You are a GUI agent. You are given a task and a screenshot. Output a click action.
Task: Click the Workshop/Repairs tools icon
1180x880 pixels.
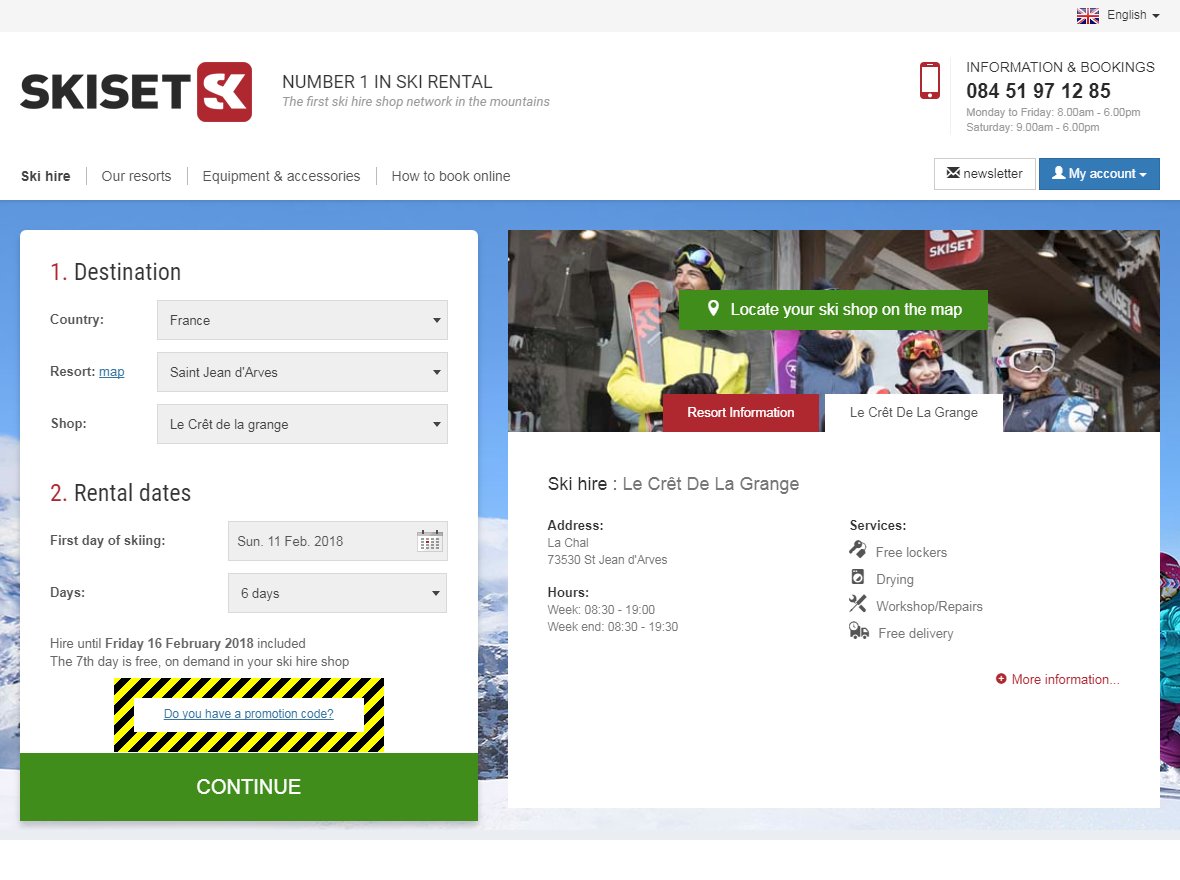tap(857, 604)
